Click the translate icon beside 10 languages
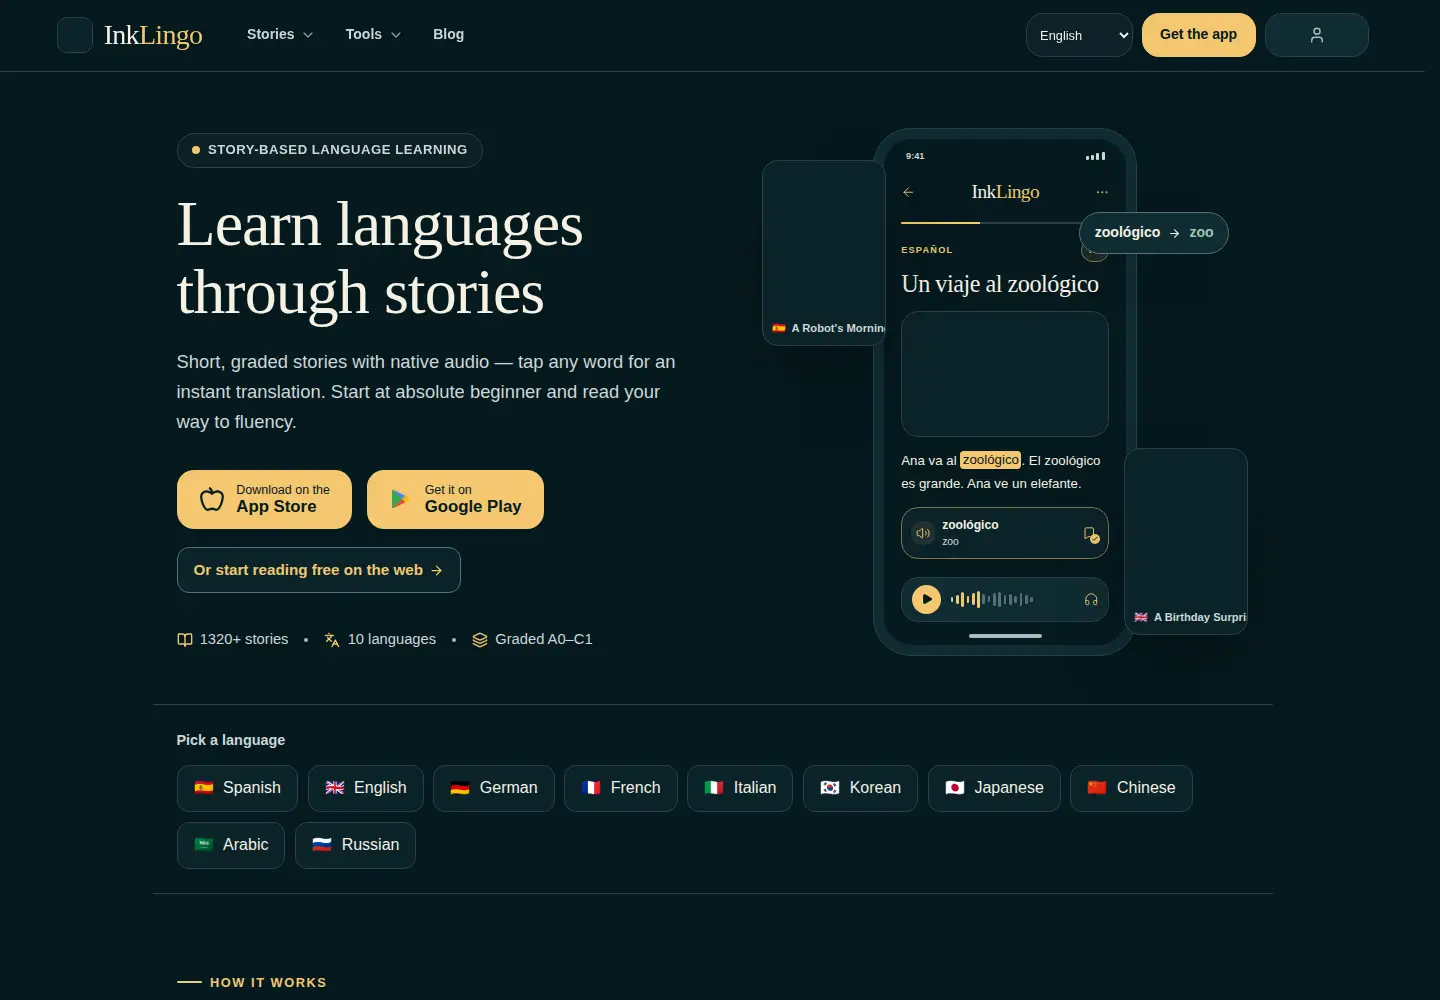 332,640
